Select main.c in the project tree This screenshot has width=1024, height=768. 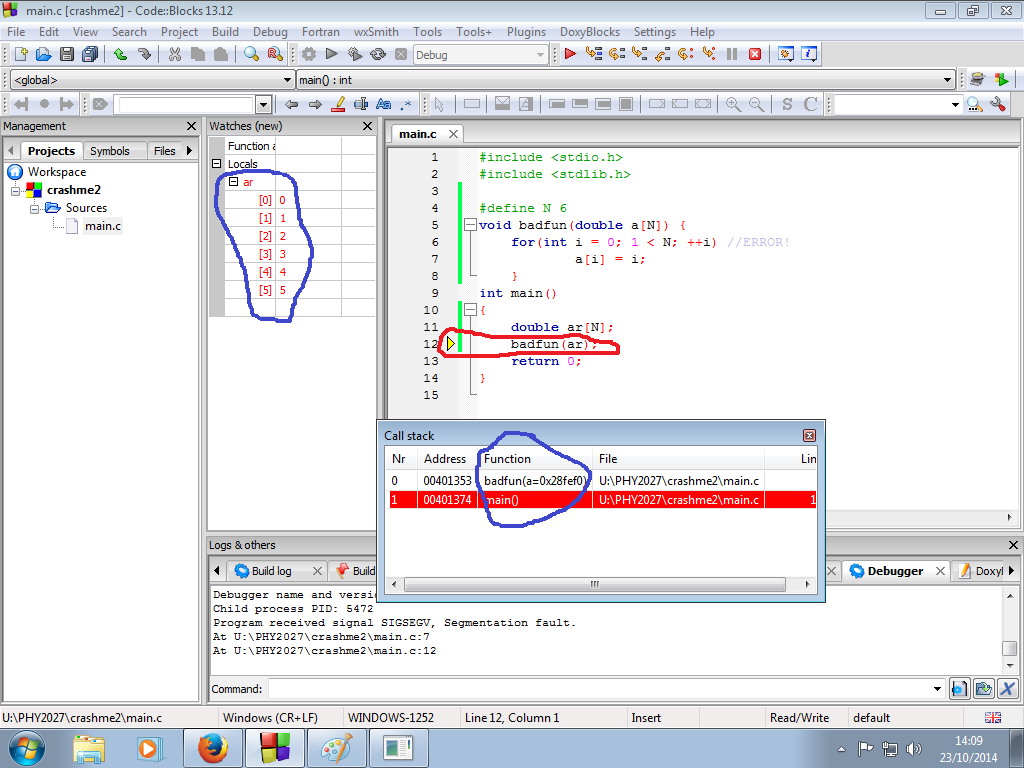(x=103, y=226)
